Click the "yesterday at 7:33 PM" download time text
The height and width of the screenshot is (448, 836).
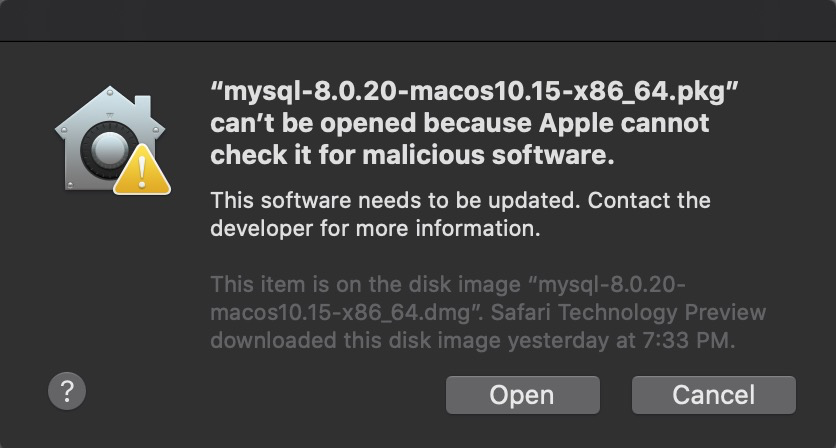pos(621,341)
